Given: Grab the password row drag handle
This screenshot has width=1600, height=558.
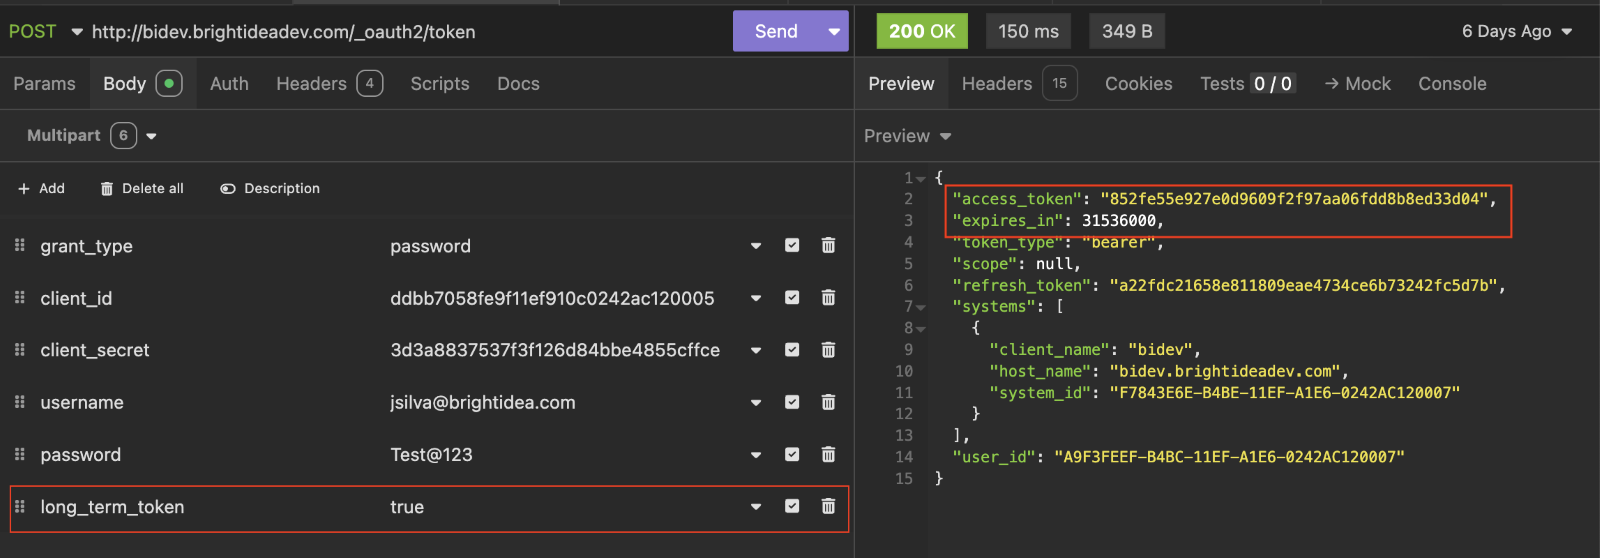Looking at the screenshot, I should [x=19, y=454].
